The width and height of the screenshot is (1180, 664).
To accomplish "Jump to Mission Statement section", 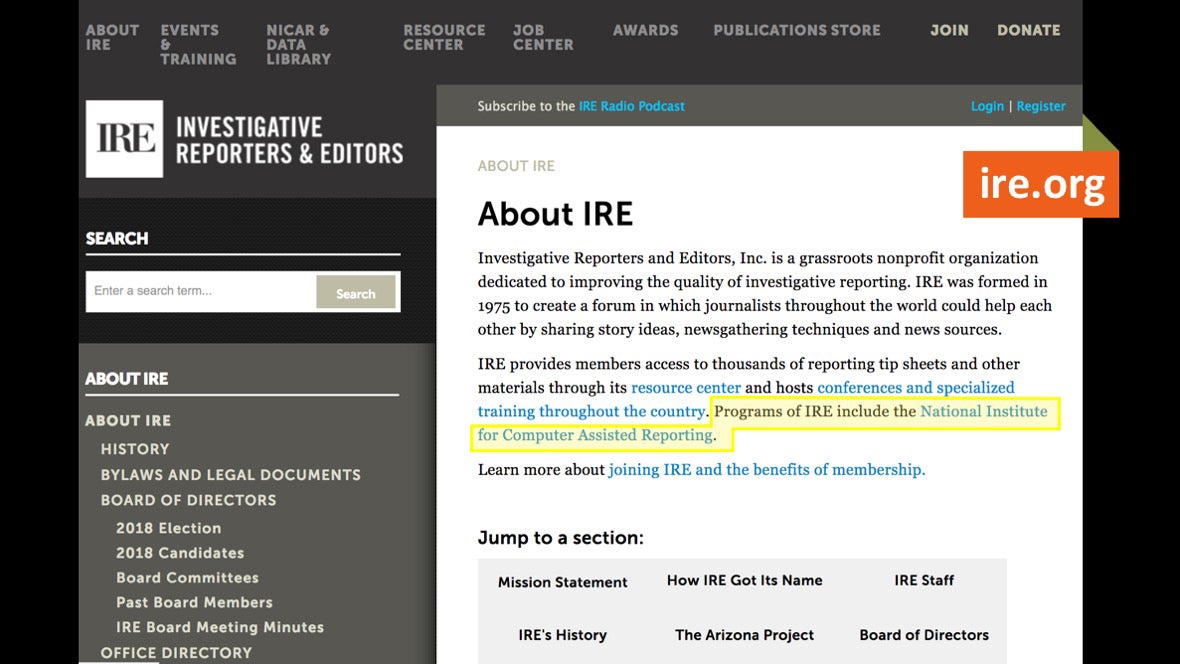I will pyautogui.click(x=562, y=582).
